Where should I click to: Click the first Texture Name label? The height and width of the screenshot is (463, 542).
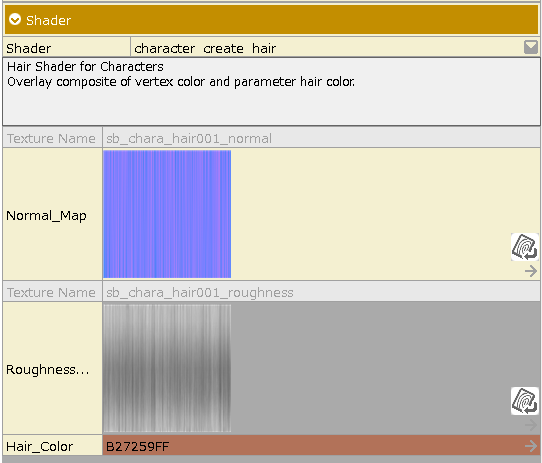tap(51, 138)
